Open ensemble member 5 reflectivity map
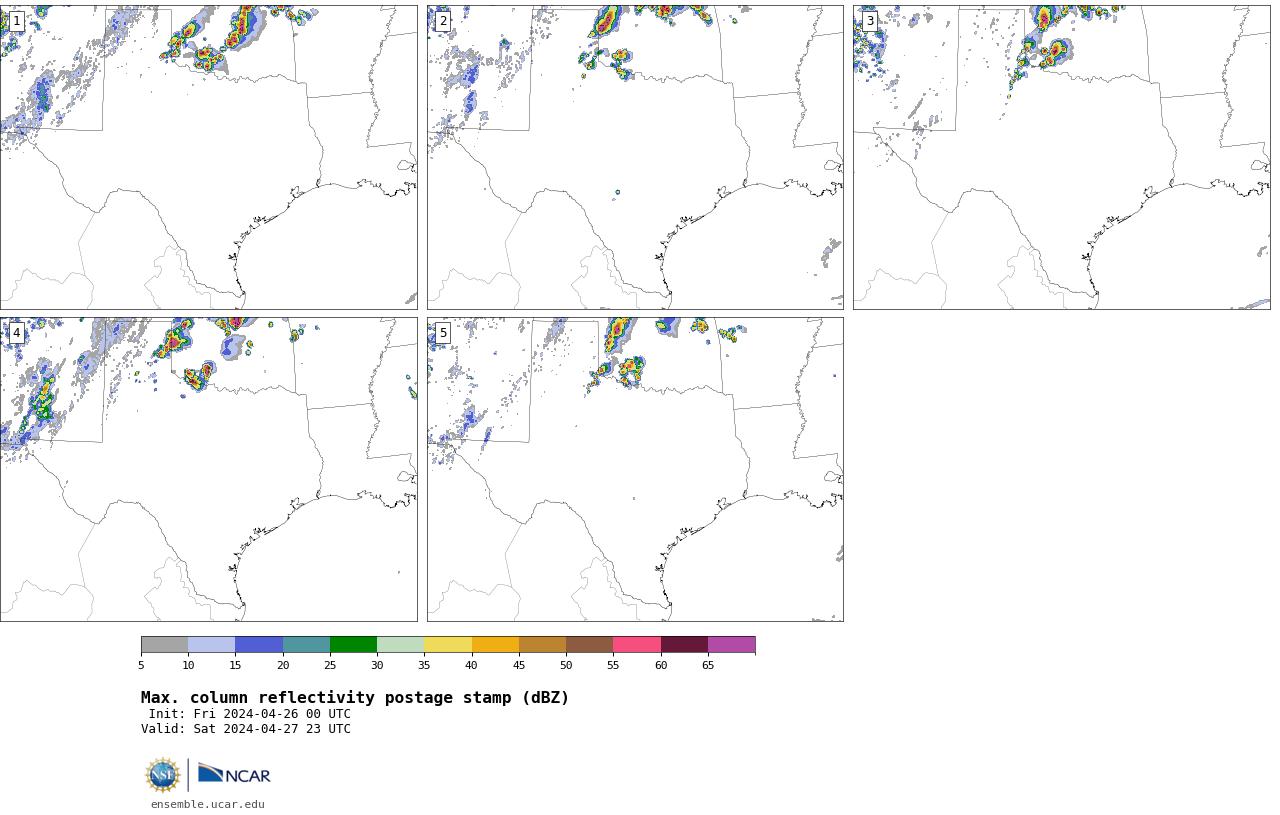1280x815 pixels. point(635,469)
